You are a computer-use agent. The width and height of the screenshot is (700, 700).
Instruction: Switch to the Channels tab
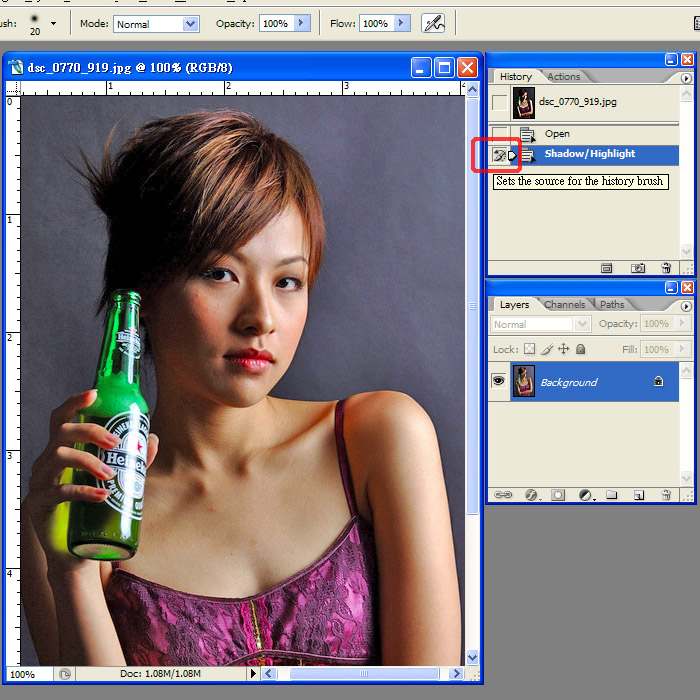pyautogui.click(x=564, y=305)
